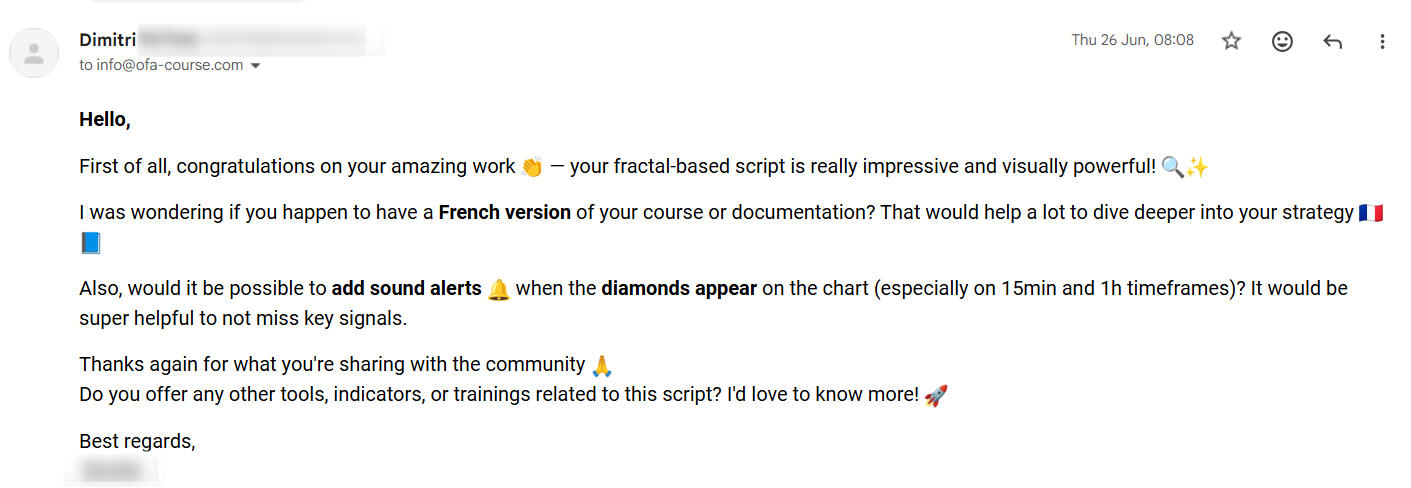Click the bold "Hello," greeting
Screen dimensions: 1411x488
click(x=105, y=120)
